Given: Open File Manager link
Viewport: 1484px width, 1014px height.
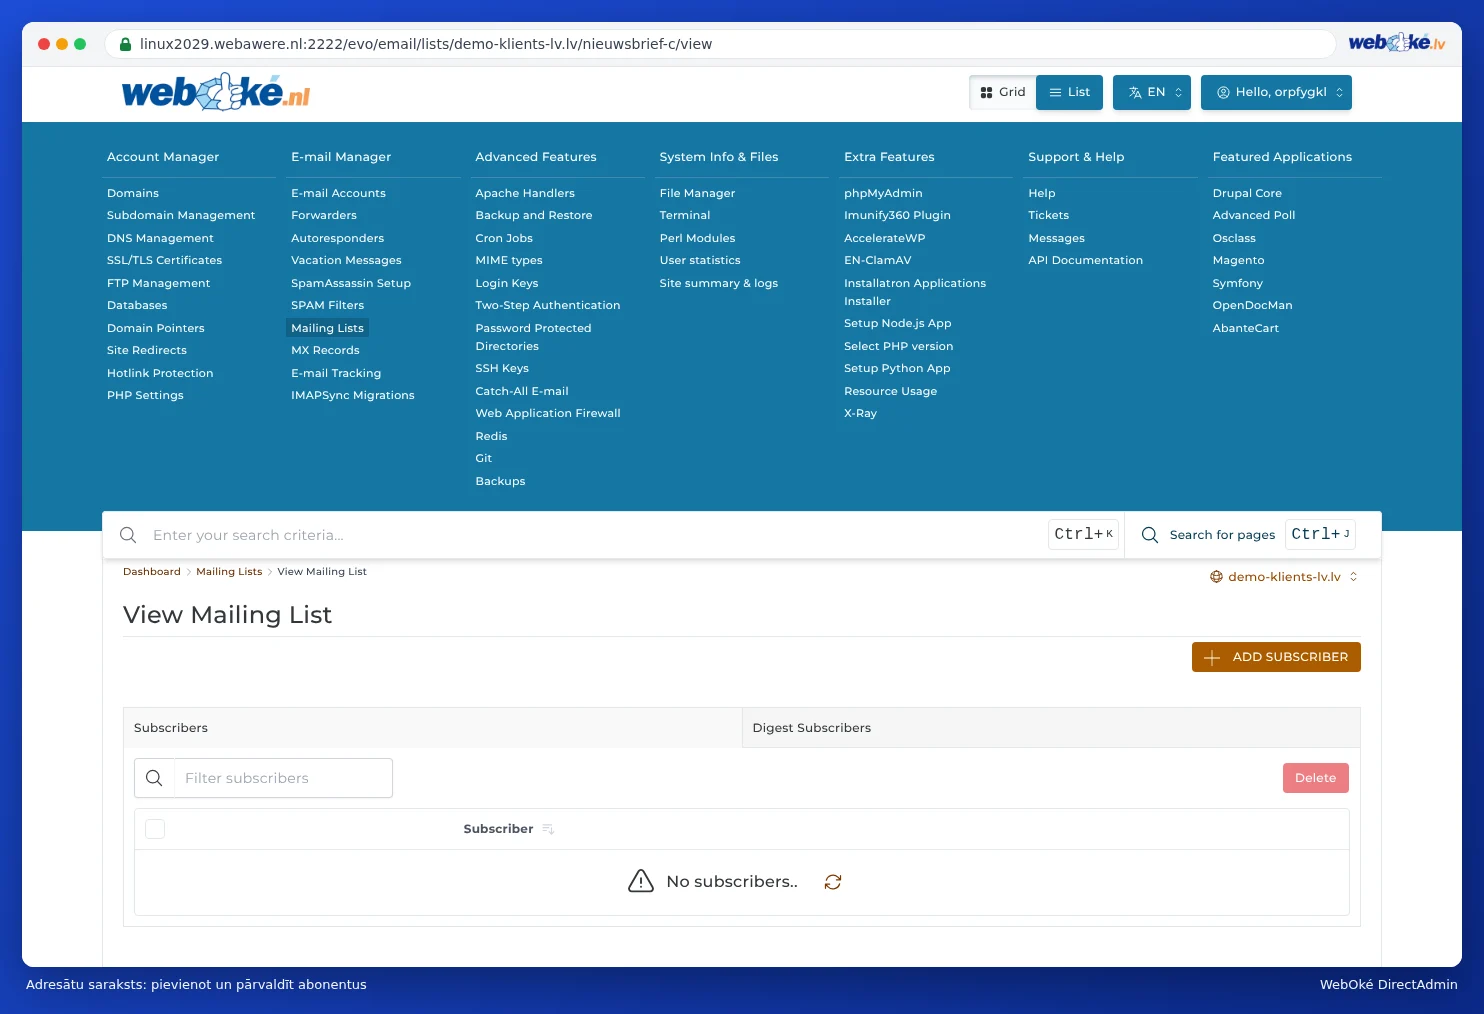Looking at the screenshot, I should [697, 193].
